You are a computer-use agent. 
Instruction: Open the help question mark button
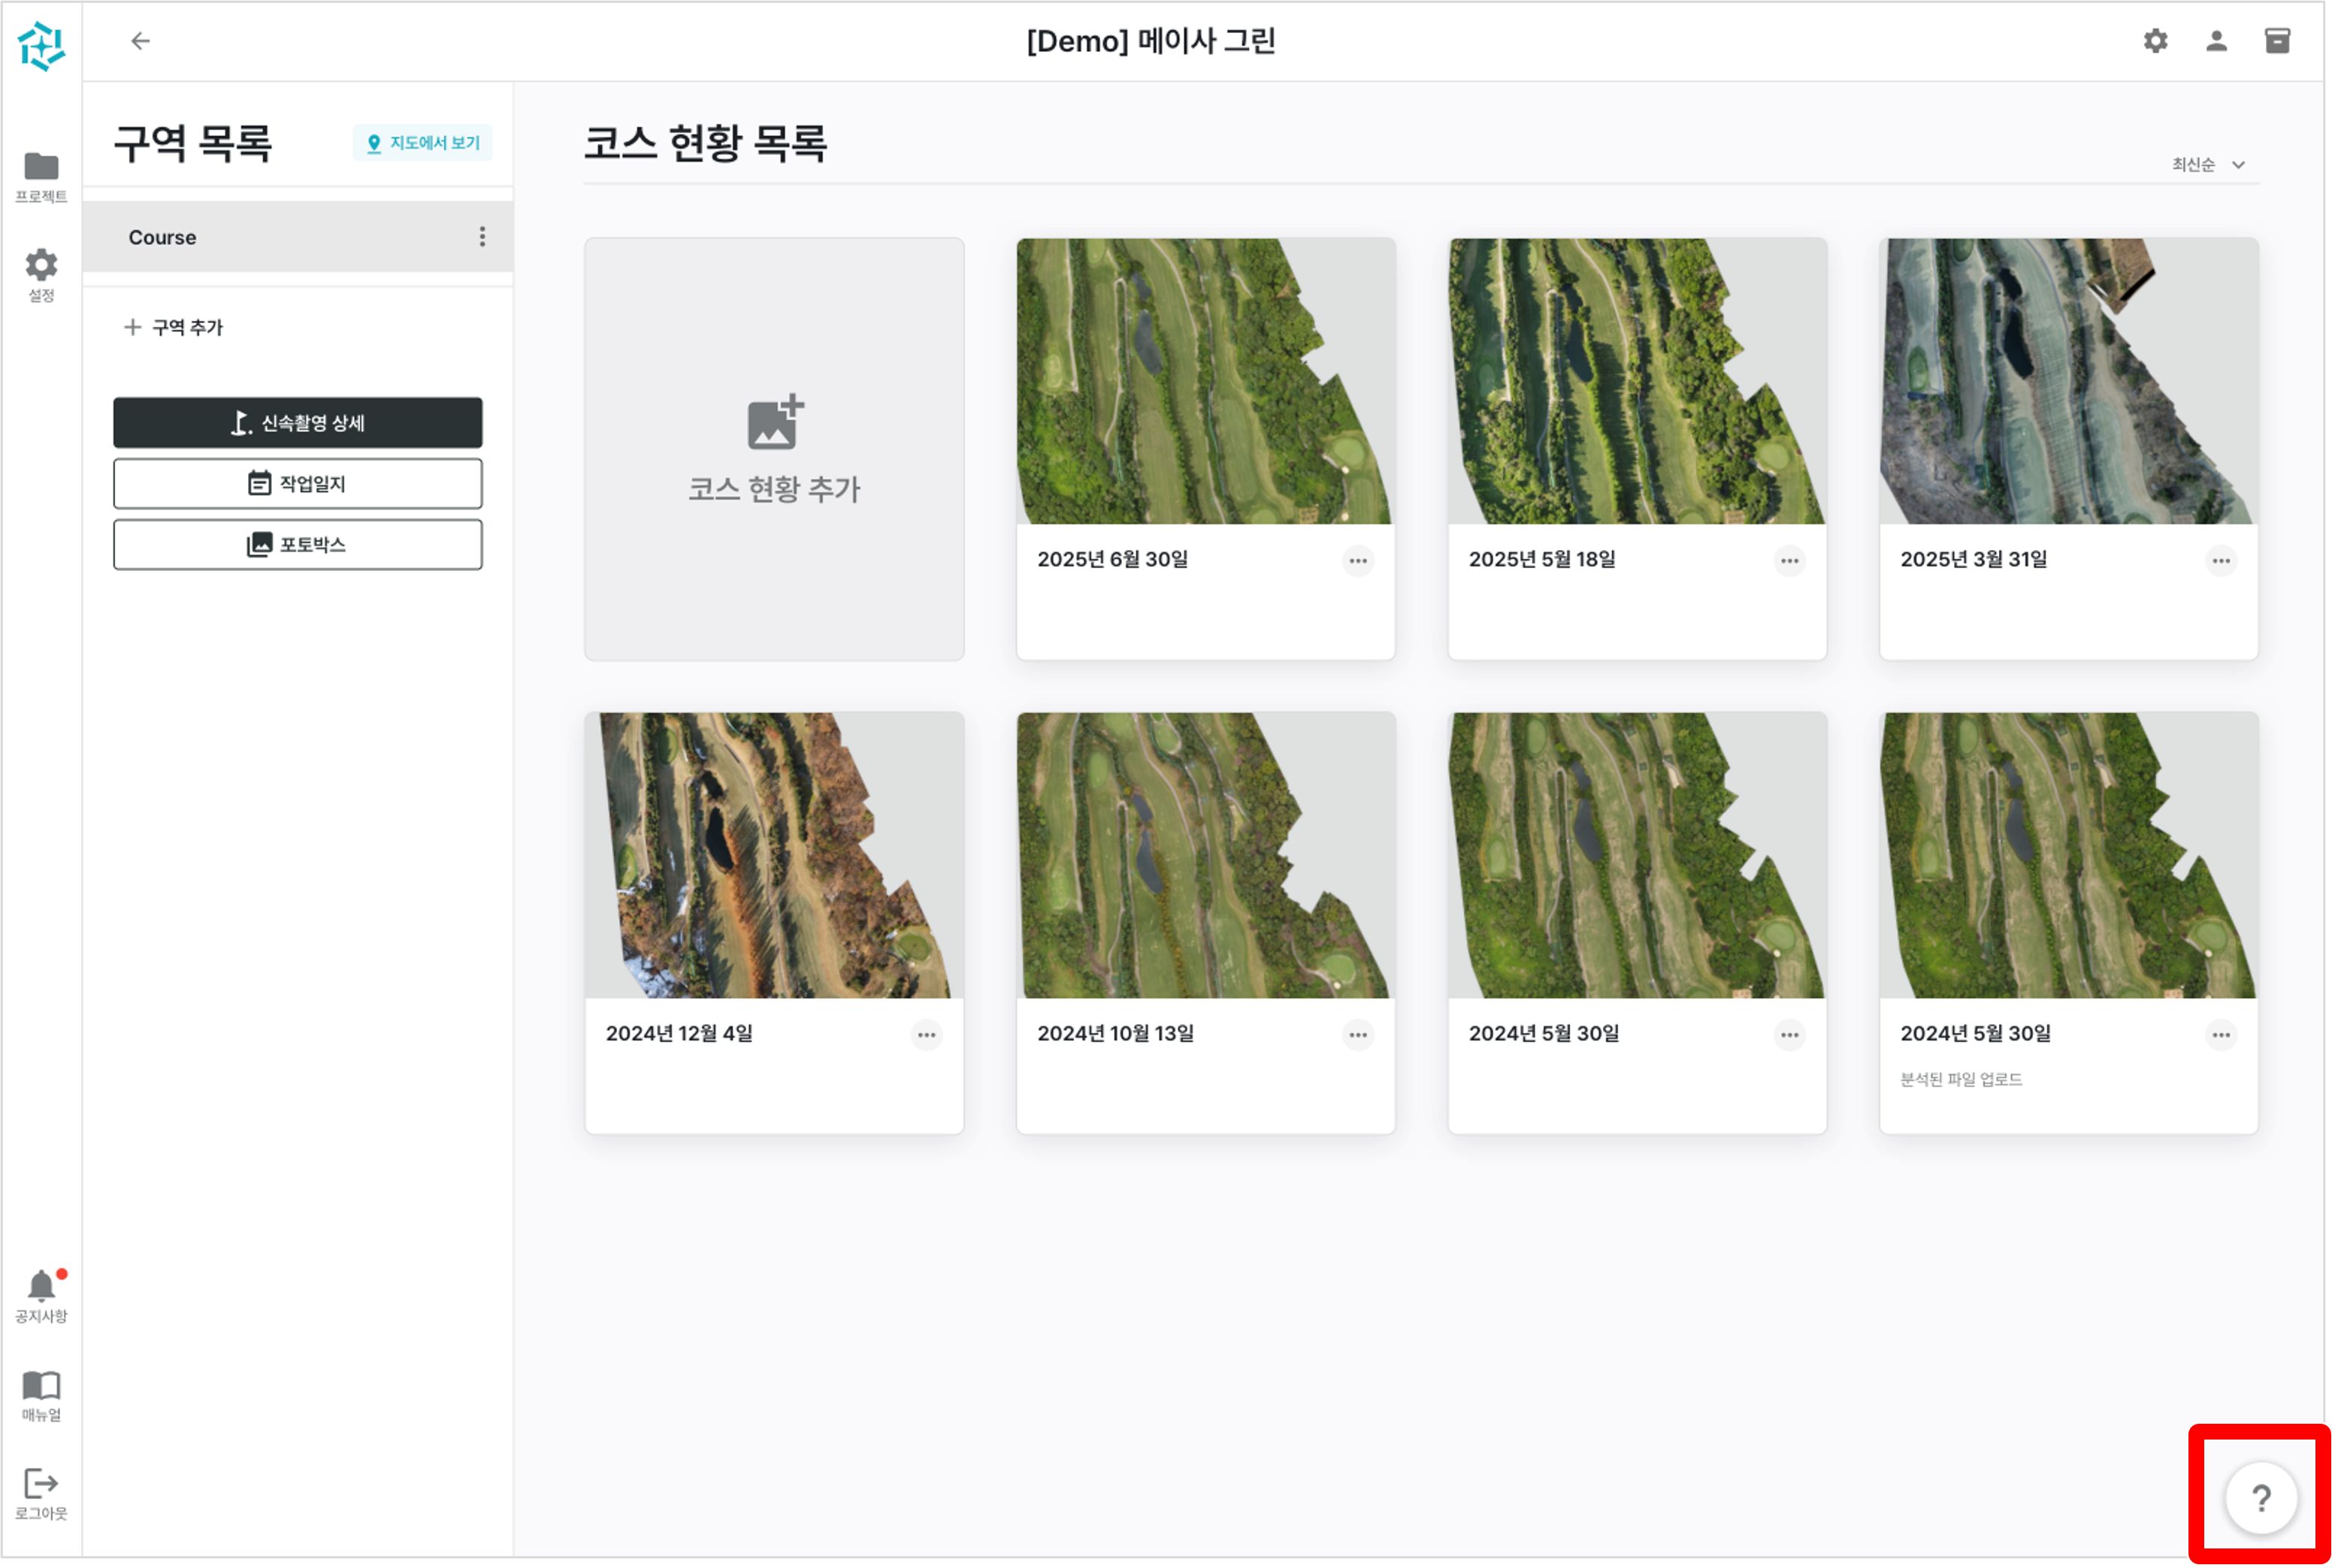2260,1497
